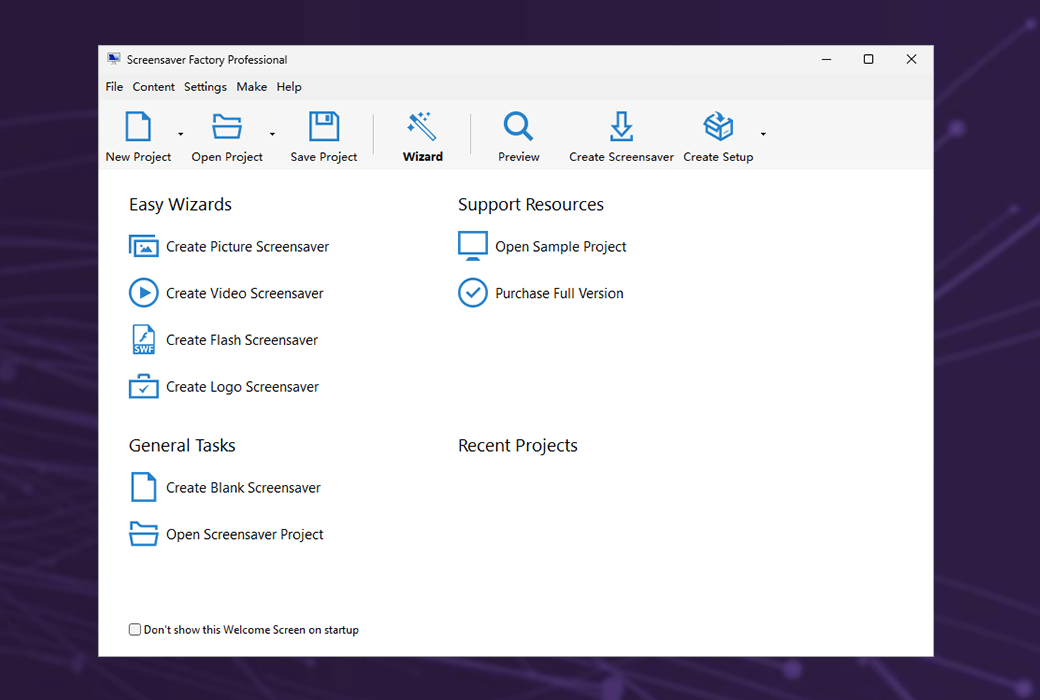
Task: Minimize the Screensaver Factory window
Action: (826, 59)
